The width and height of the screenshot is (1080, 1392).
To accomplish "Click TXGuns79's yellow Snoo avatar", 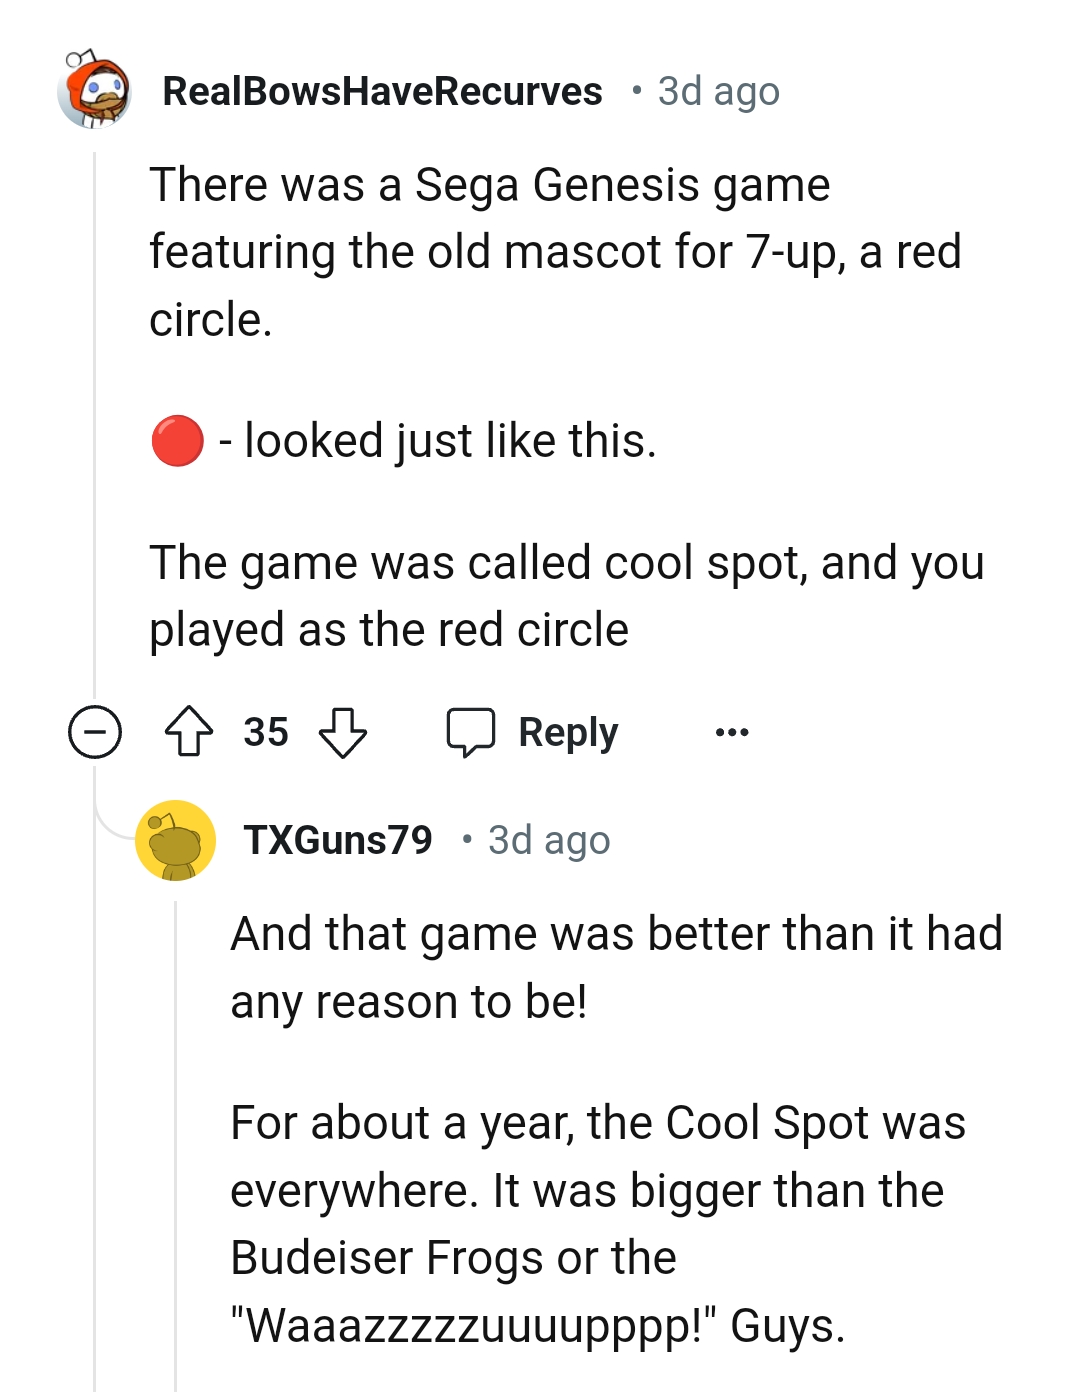I will tap(176, 840).
